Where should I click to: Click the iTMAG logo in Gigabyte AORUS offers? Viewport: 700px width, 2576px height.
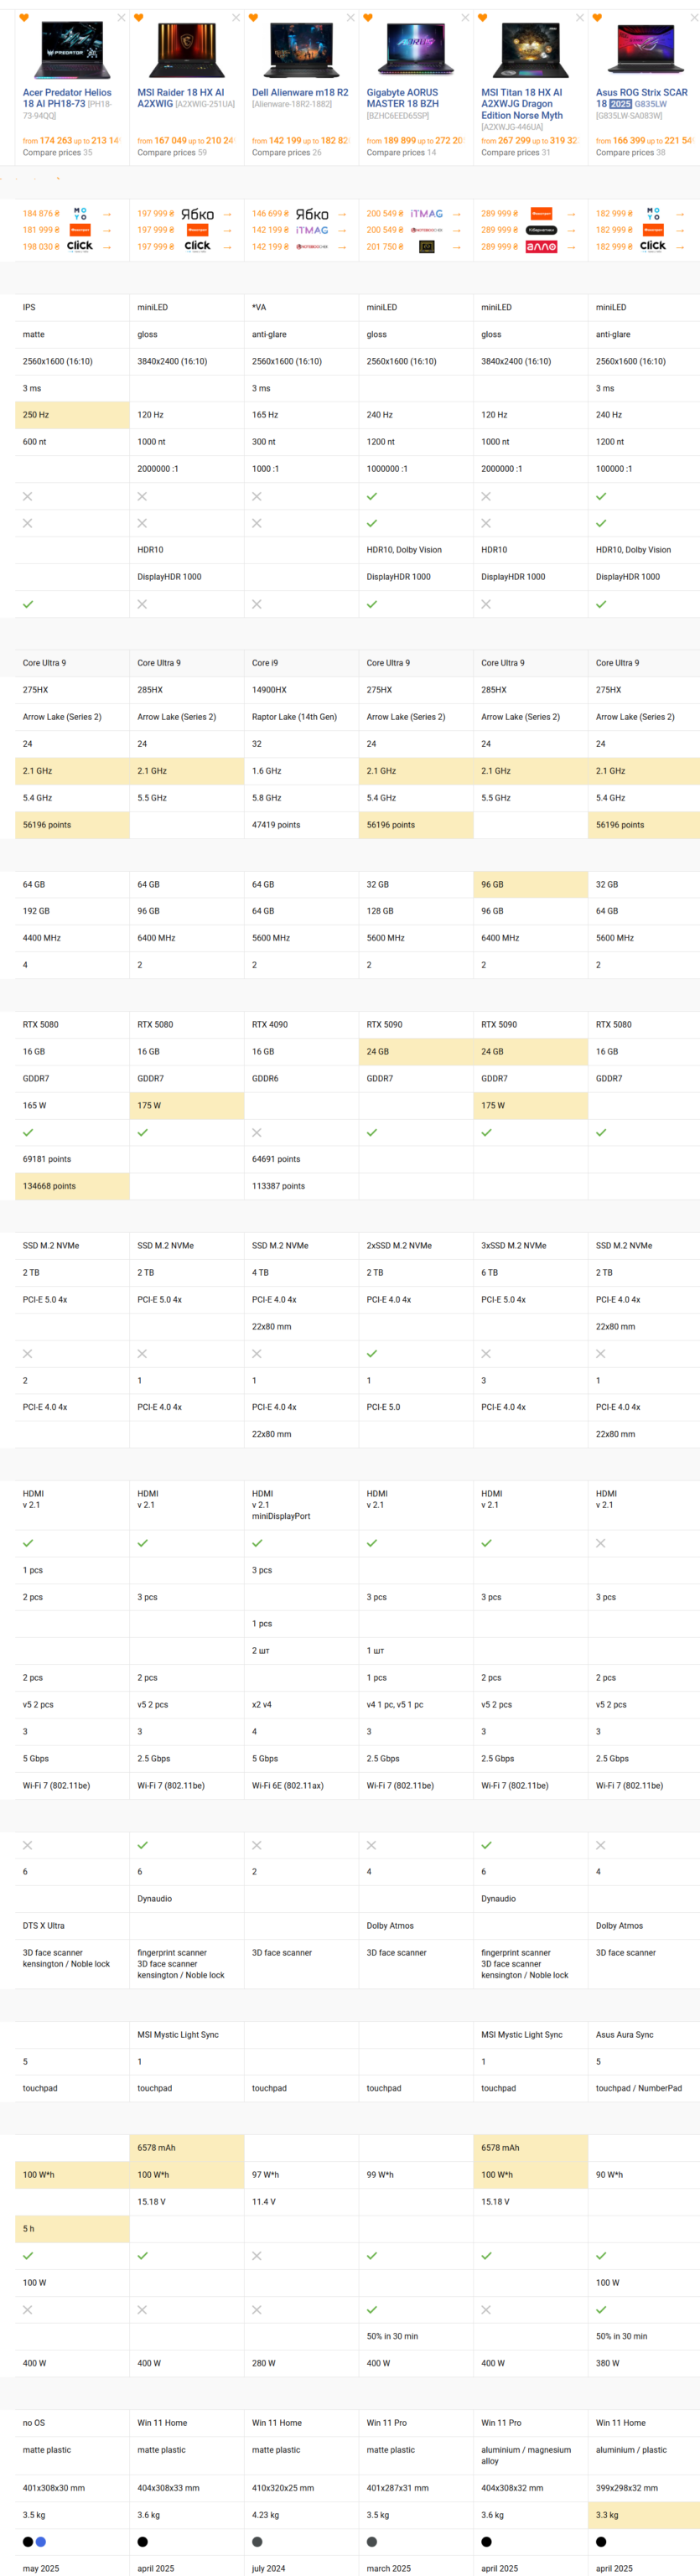[x=426, y=214]
